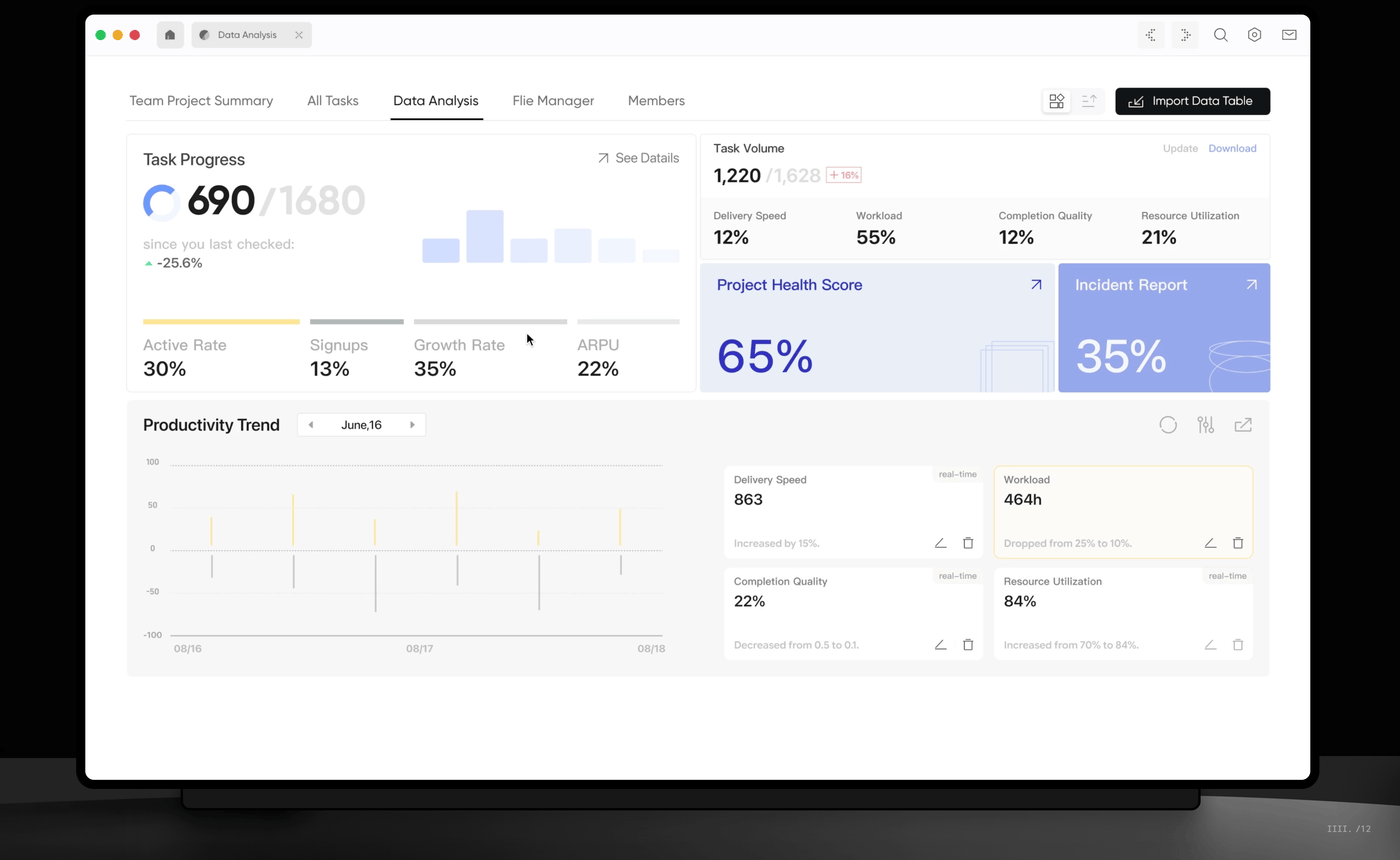Screen dimensions: 1400x860
Task: Delete the Completion Quality card trash icon
Action: coord(968,645)
